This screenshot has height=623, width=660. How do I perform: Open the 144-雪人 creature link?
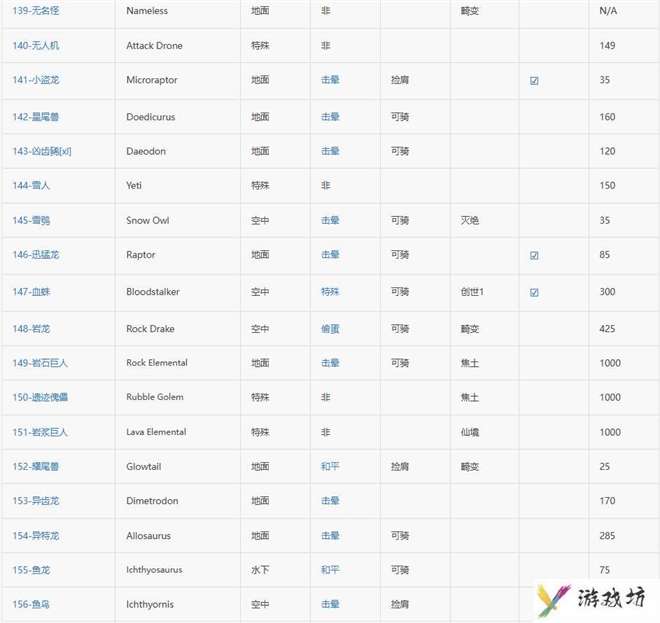[x=31, y=186]
